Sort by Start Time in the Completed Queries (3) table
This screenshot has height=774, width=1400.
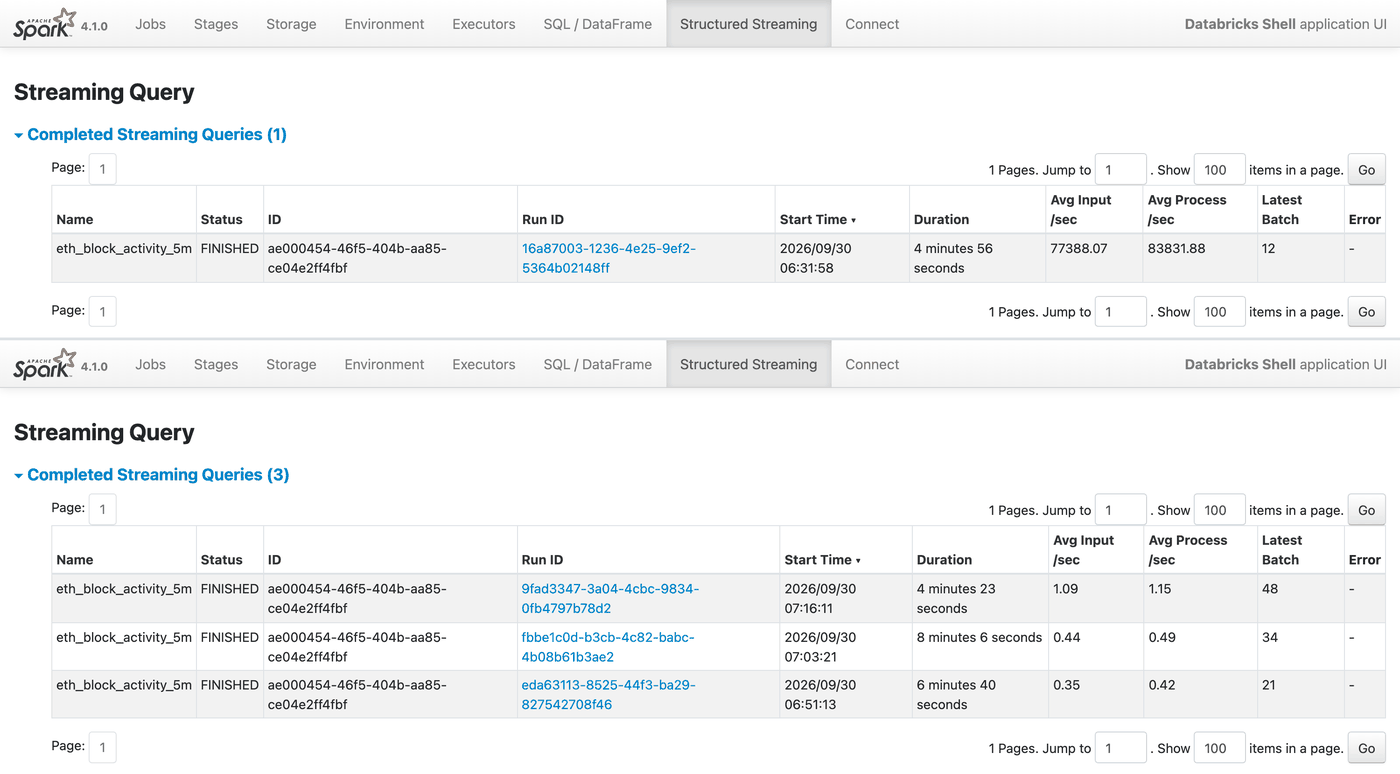pyautogui.click(x=820, y=560)
